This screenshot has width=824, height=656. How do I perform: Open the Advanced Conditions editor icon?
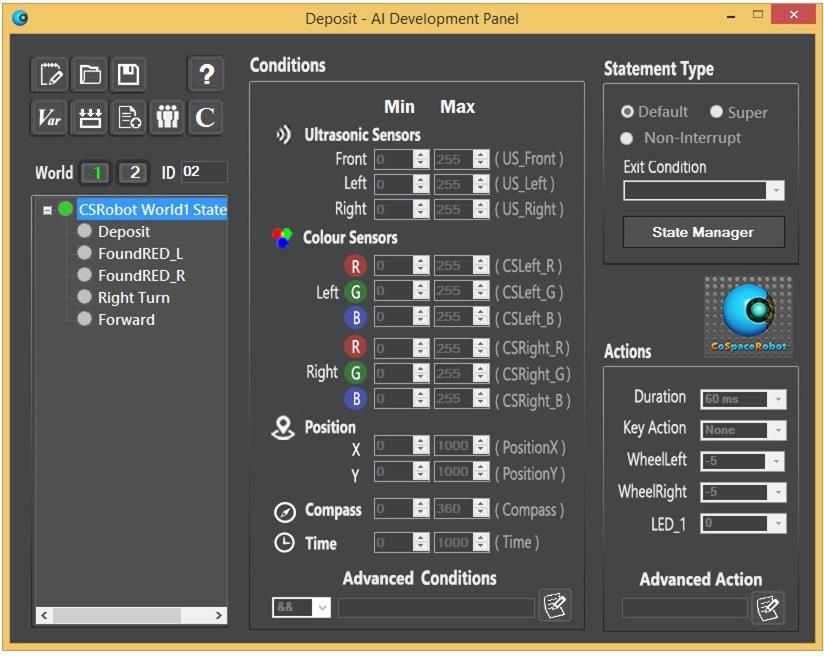coord(554,606)
